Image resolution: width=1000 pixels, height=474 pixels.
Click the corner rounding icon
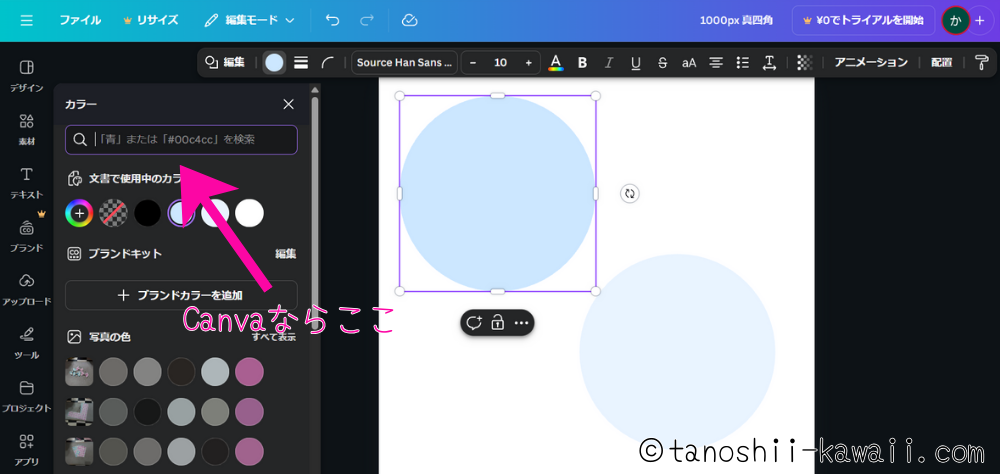(328, 62)
